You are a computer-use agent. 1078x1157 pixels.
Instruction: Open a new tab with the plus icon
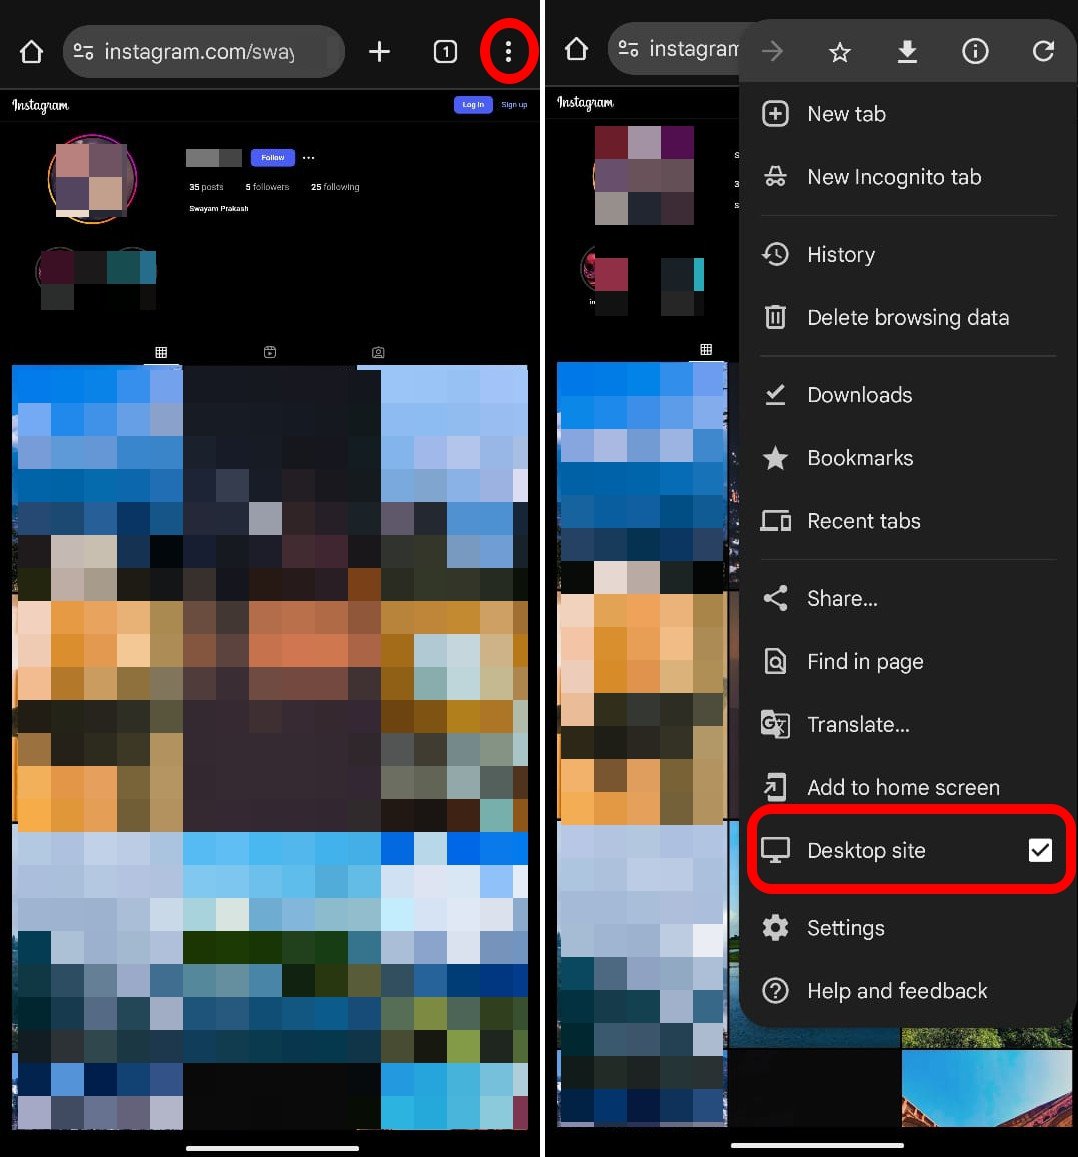click(379, 51)
